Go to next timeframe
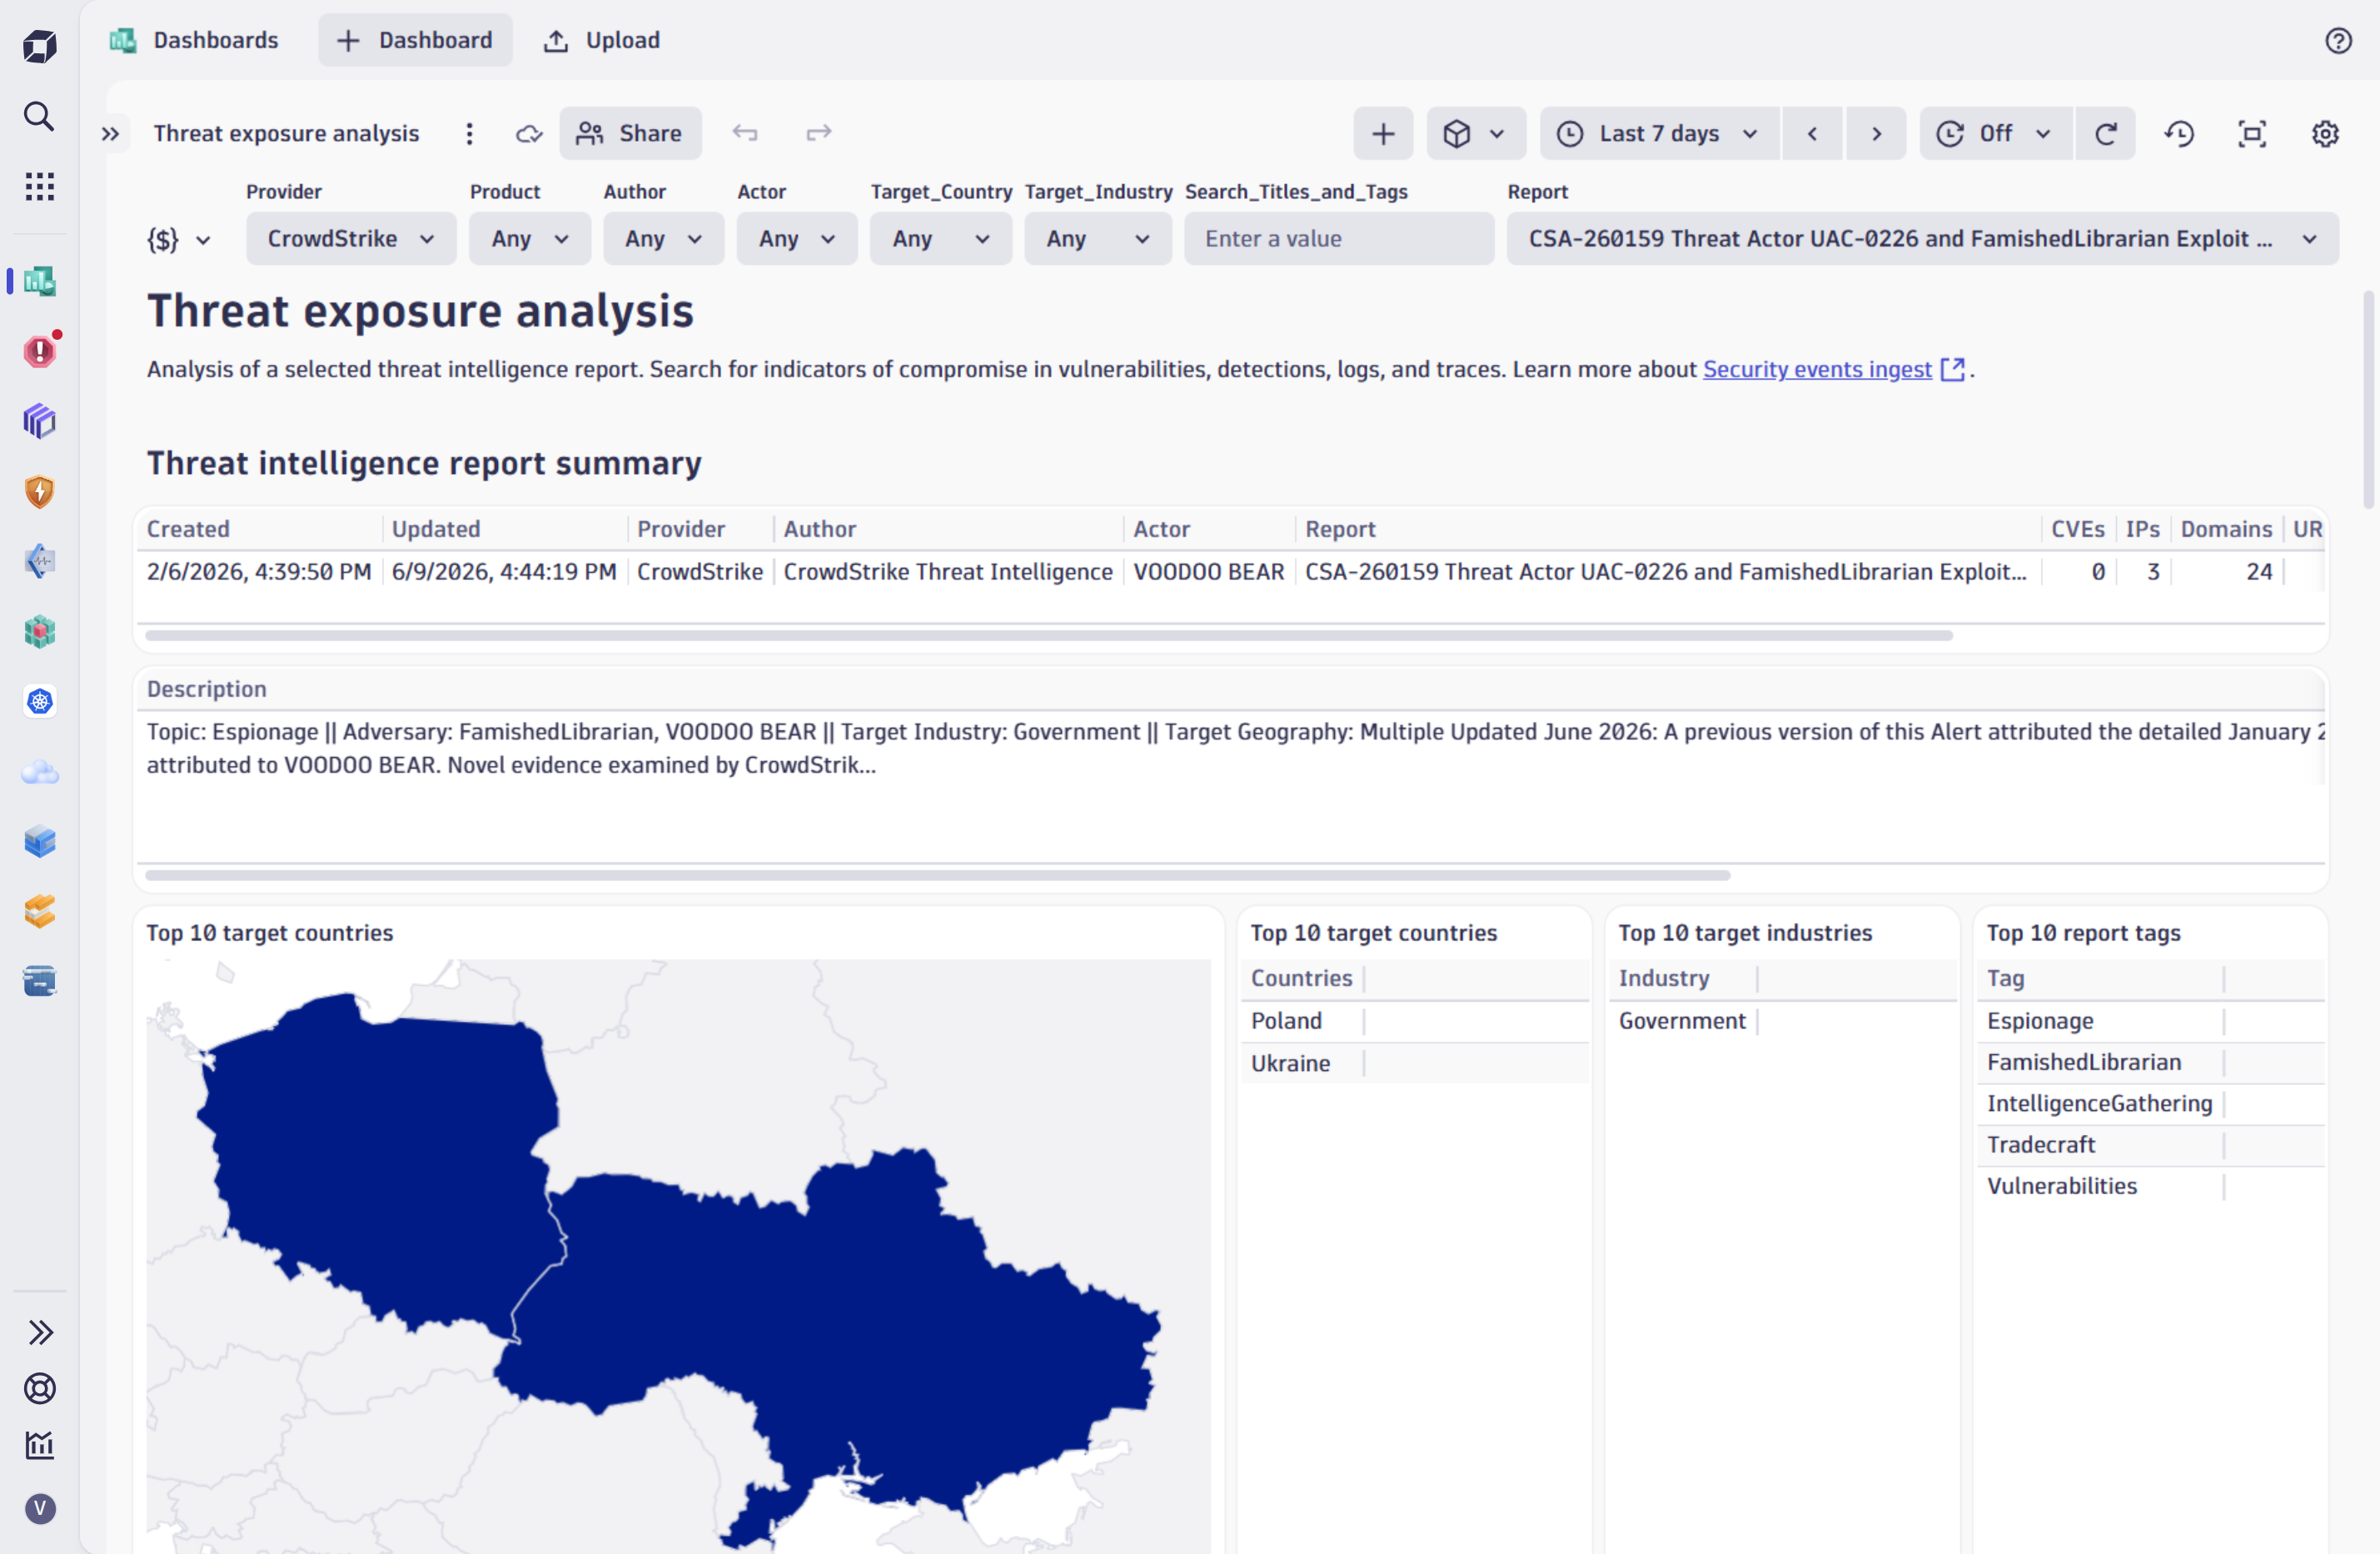The width and height of the screenshot is (2380, 1554). click(1876, 134)
